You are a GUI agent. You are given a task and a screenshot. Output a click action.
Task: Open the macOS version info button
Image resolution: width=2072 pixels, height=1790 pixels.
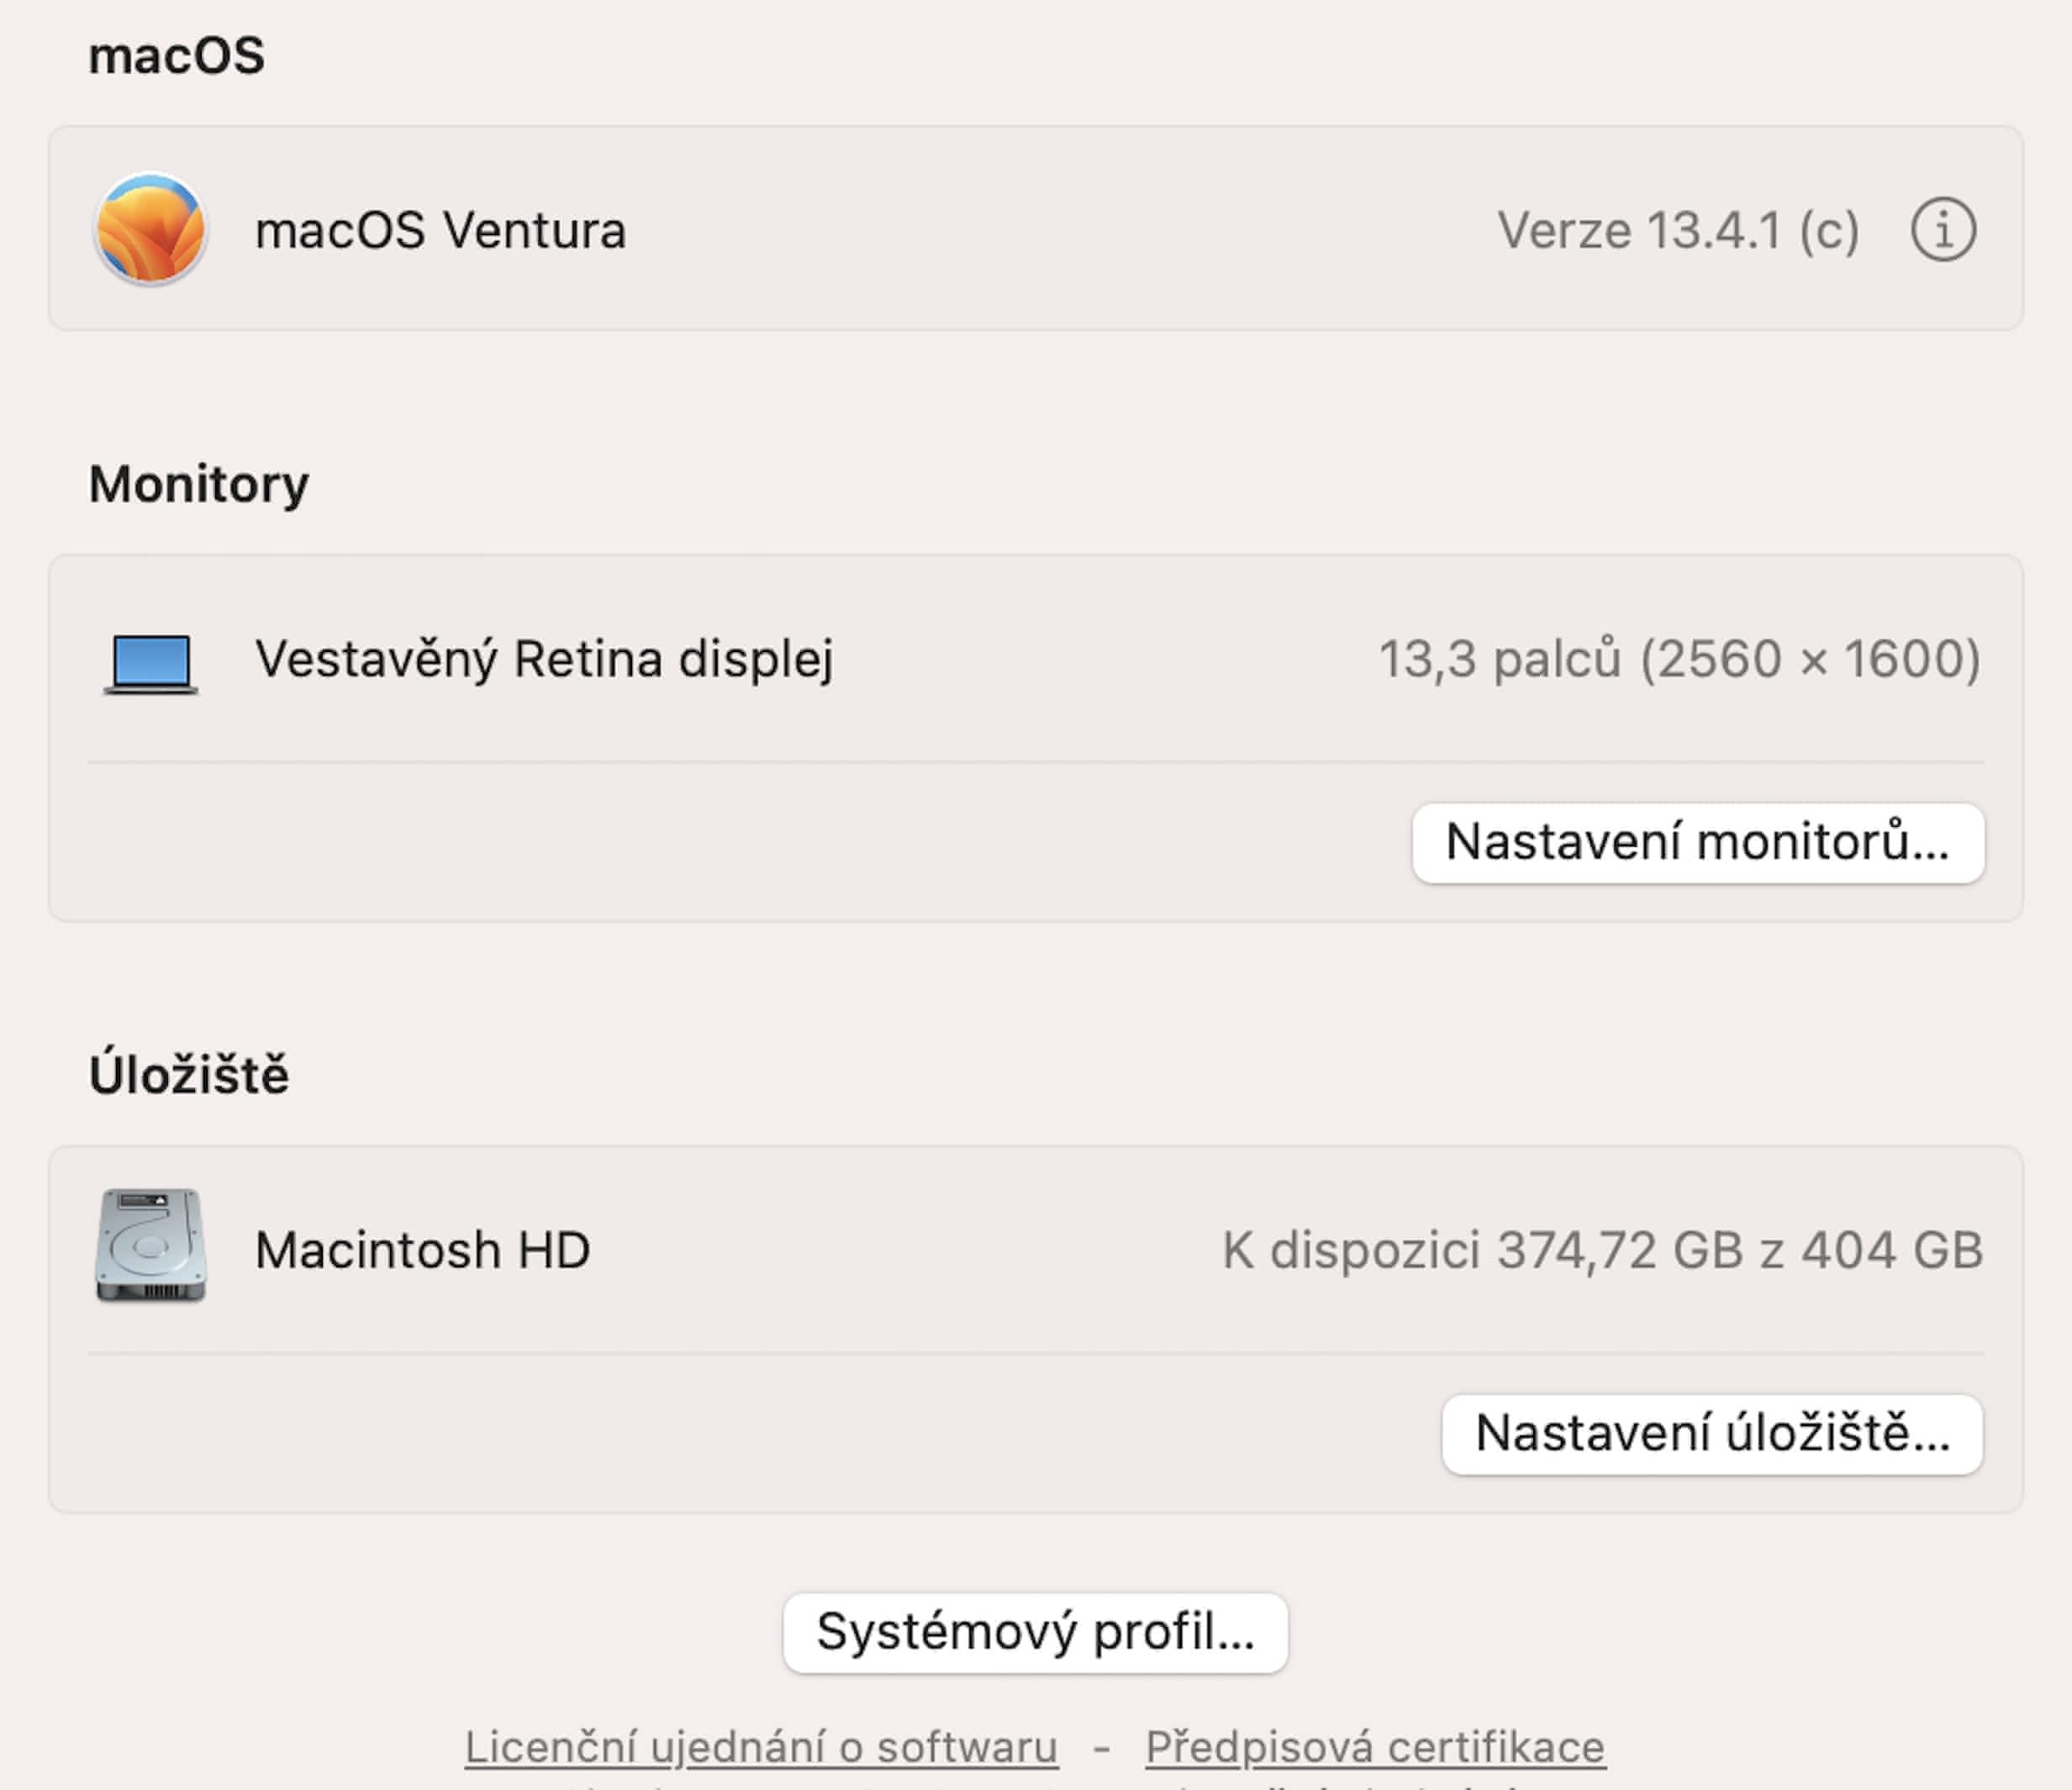point(1943,230)
